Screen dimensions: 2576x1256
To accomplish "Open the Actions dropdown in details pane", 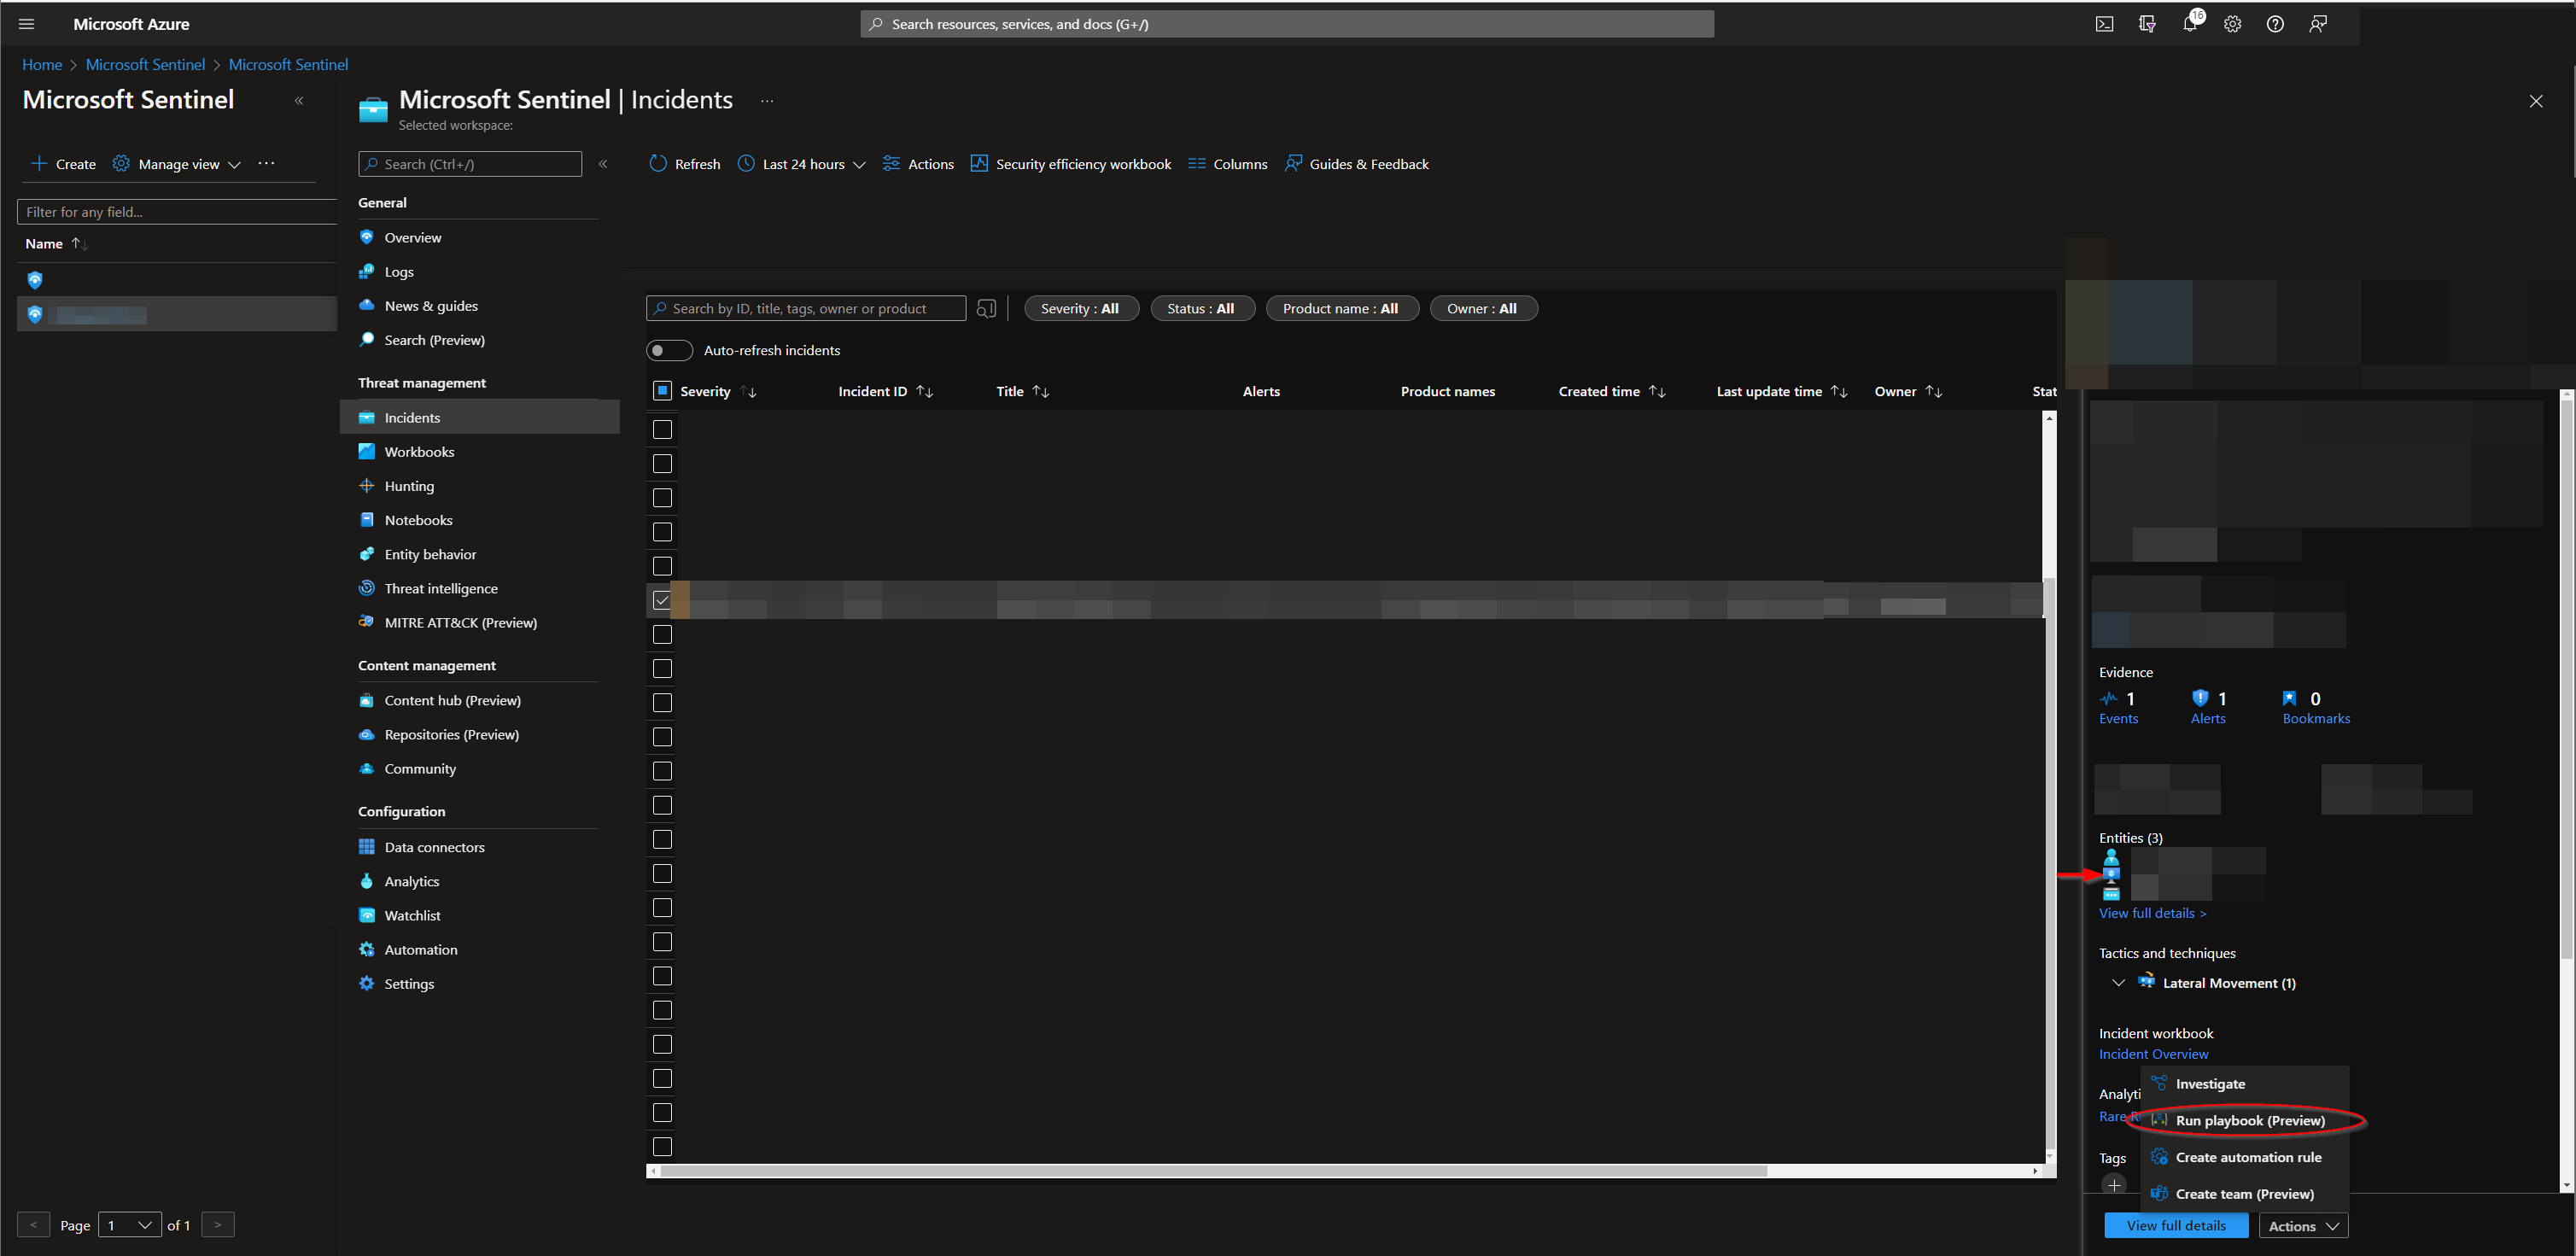I will (x=2303, y=1226).
